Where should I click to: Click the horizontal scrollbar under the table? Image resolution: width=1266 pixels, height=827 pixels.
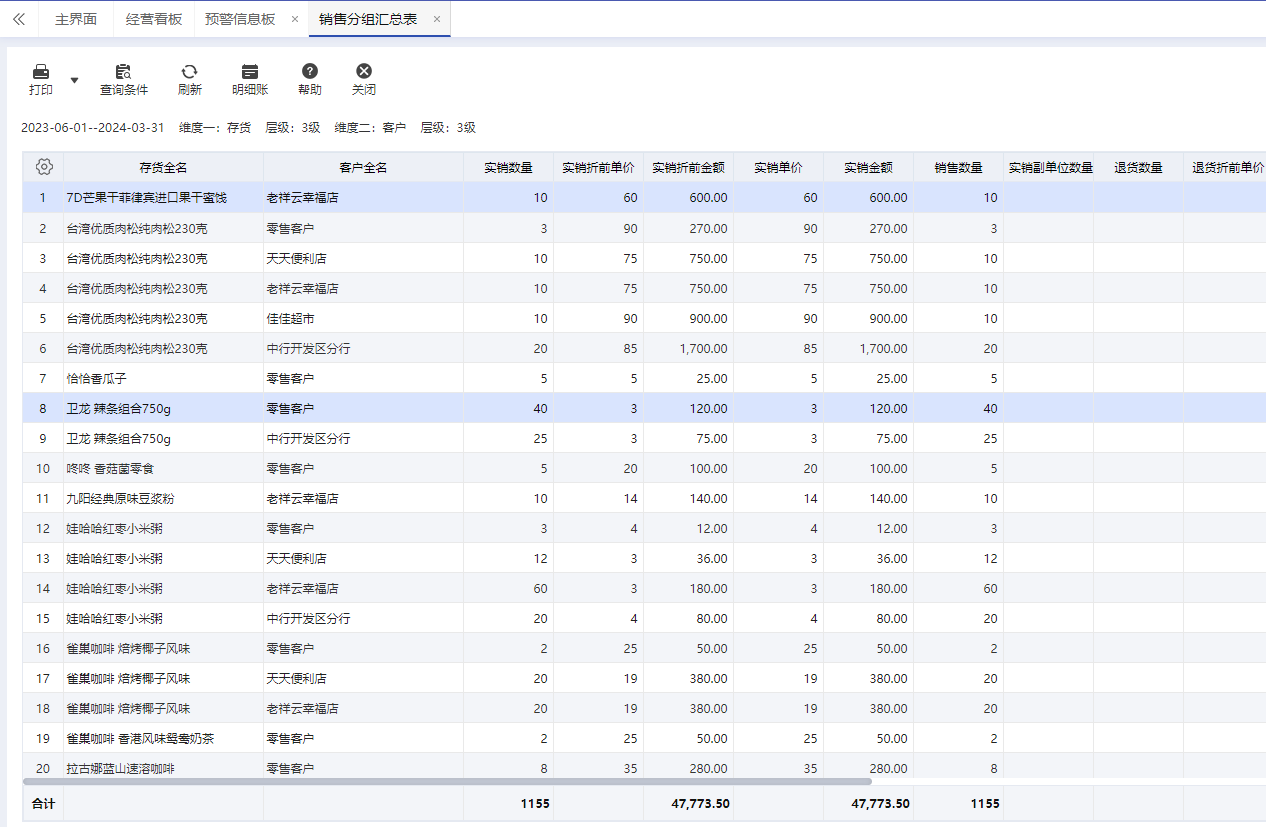pyautogui.click(x=447, y=781)
